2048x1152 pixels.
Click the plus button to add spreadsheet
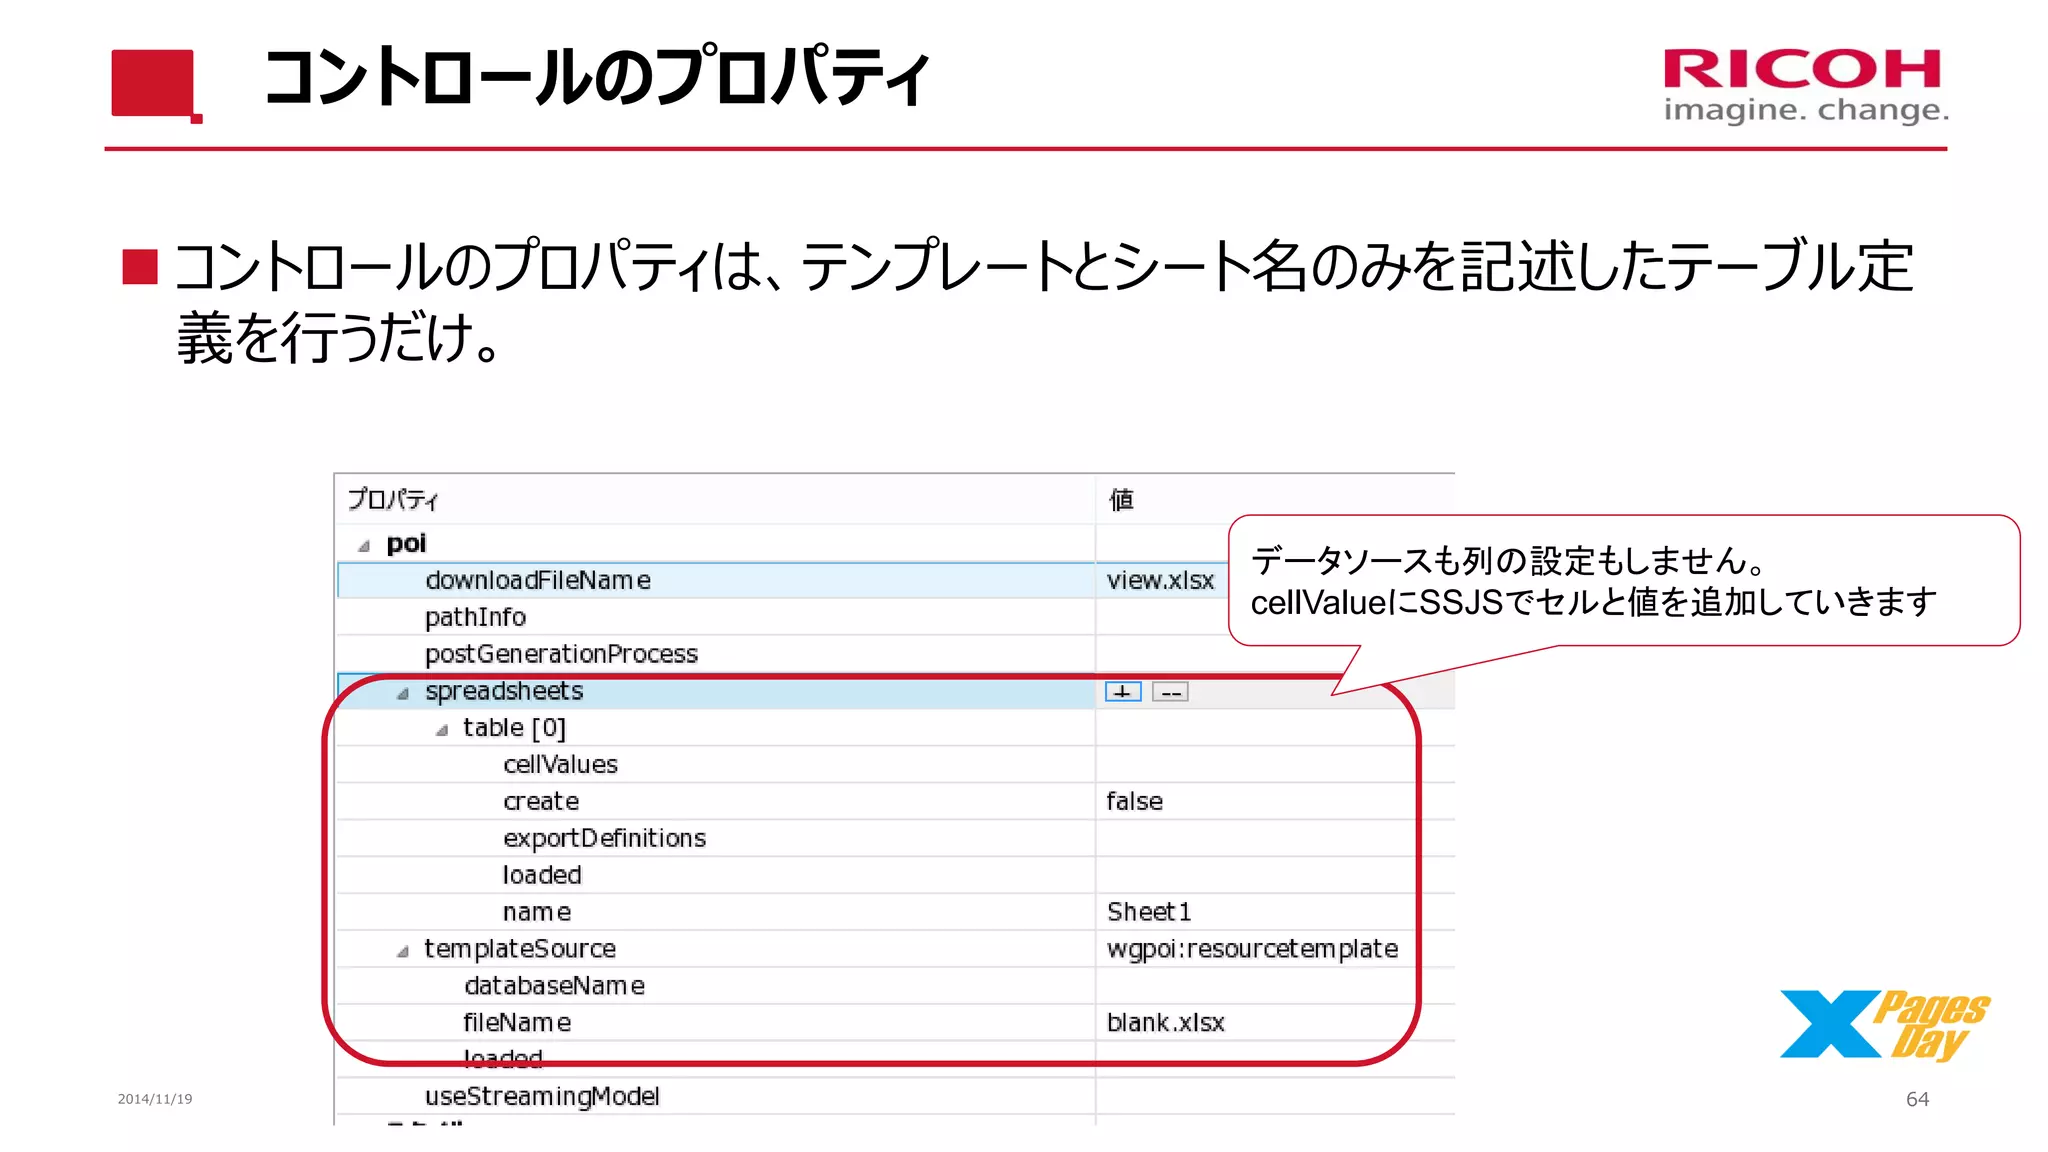click(1123, 692)
